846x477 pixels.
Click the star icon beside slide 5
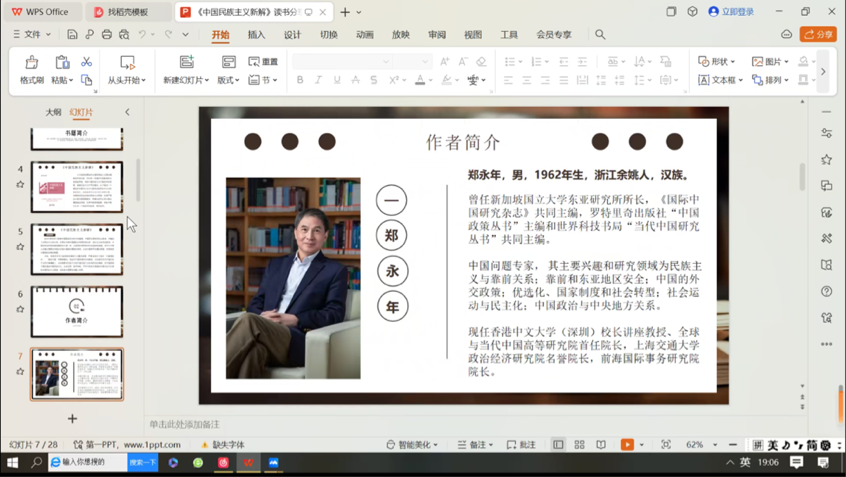(x=20, y=247)
